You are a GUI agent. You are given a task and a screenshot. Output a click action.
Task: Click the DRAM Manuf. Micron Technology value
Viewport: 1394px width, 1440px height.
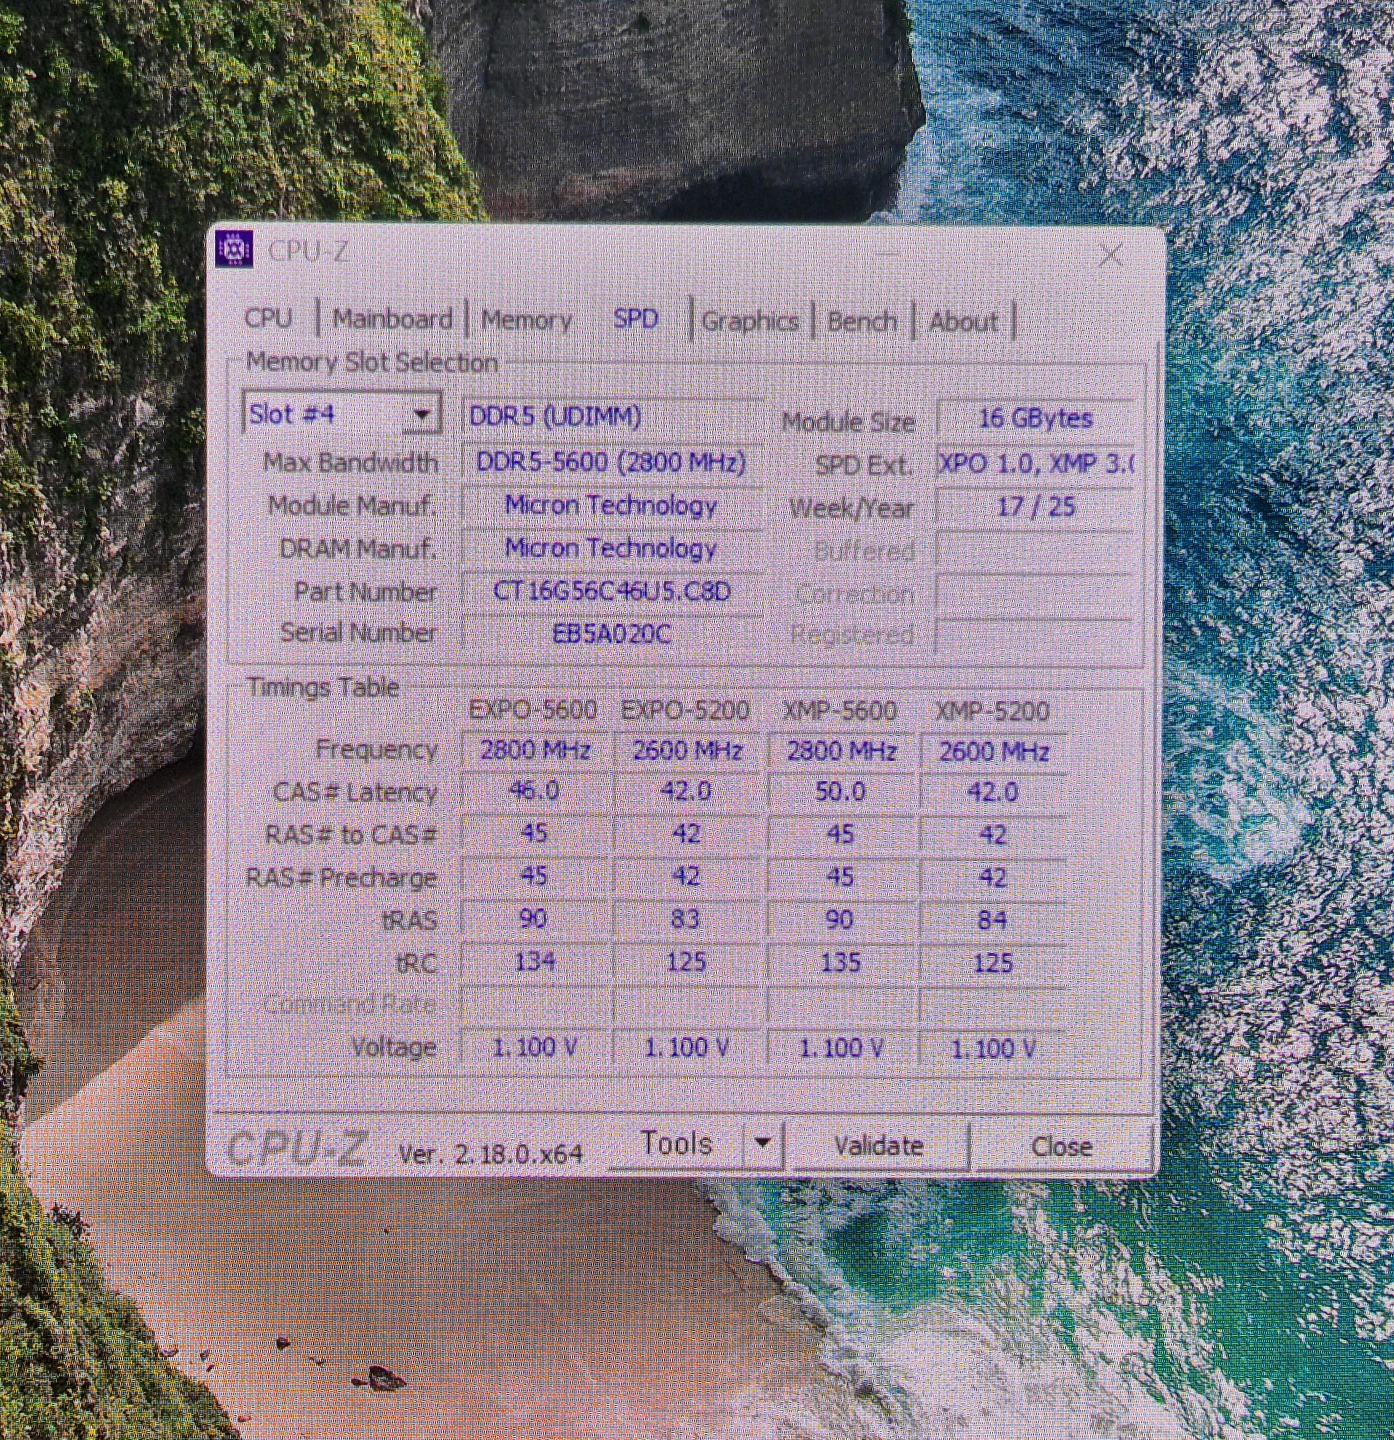point(612,548)
